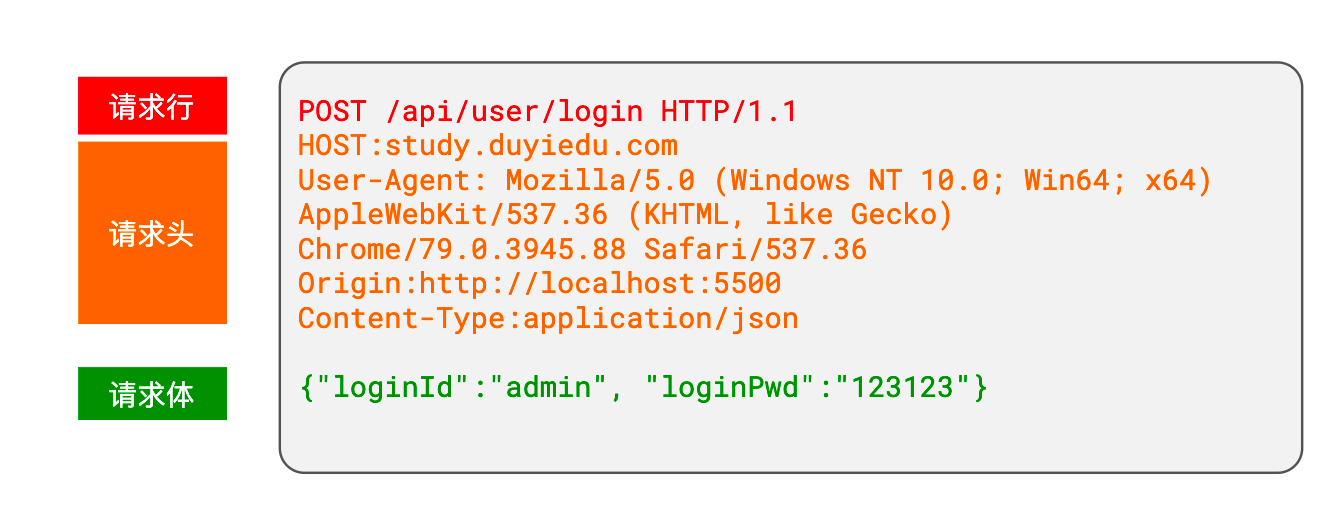1342x532 pixels.
Task: Click the (Windows NT 10.0; Win64; x64) text
Action: (970, 181)
